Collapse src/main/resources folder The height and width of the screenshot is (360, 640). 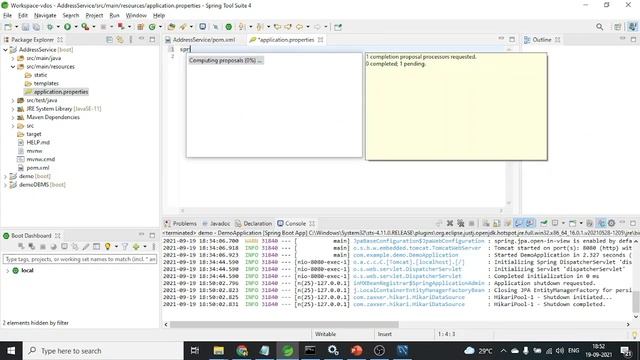[x=13, y=67]
